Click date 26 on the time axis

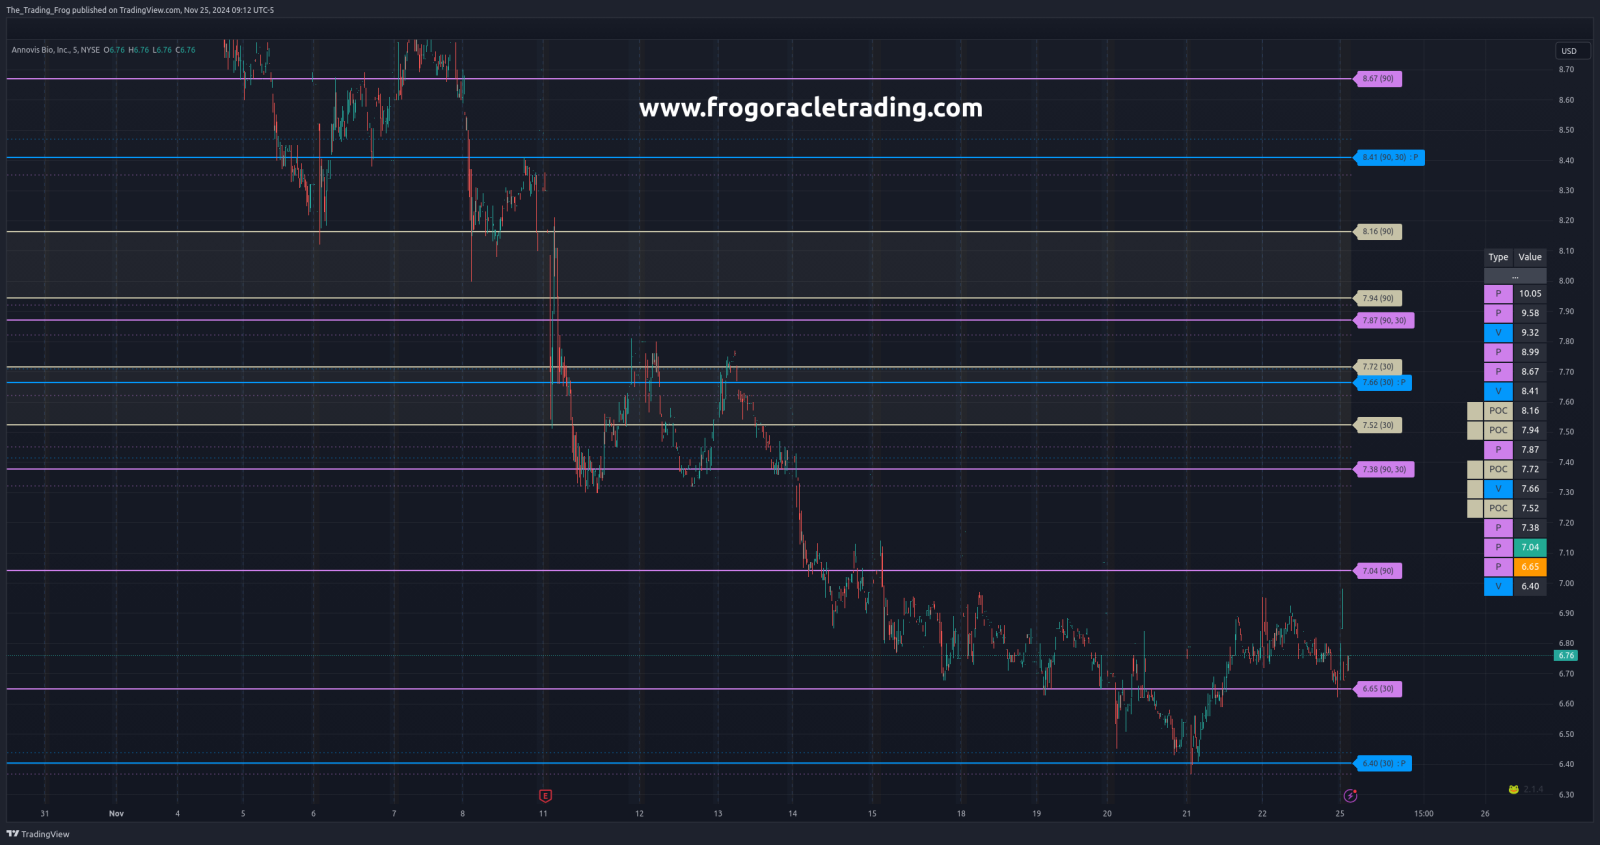coord(1485,814)
